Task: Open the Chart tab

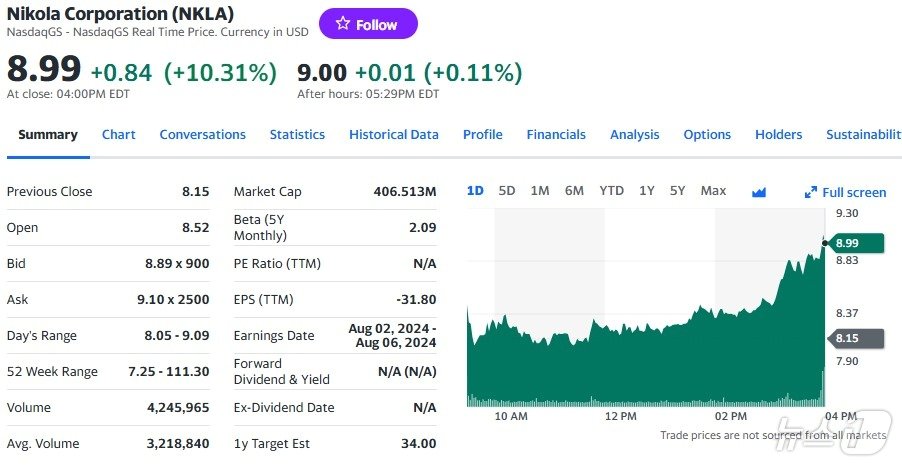Action: click(x=119, y=135)
